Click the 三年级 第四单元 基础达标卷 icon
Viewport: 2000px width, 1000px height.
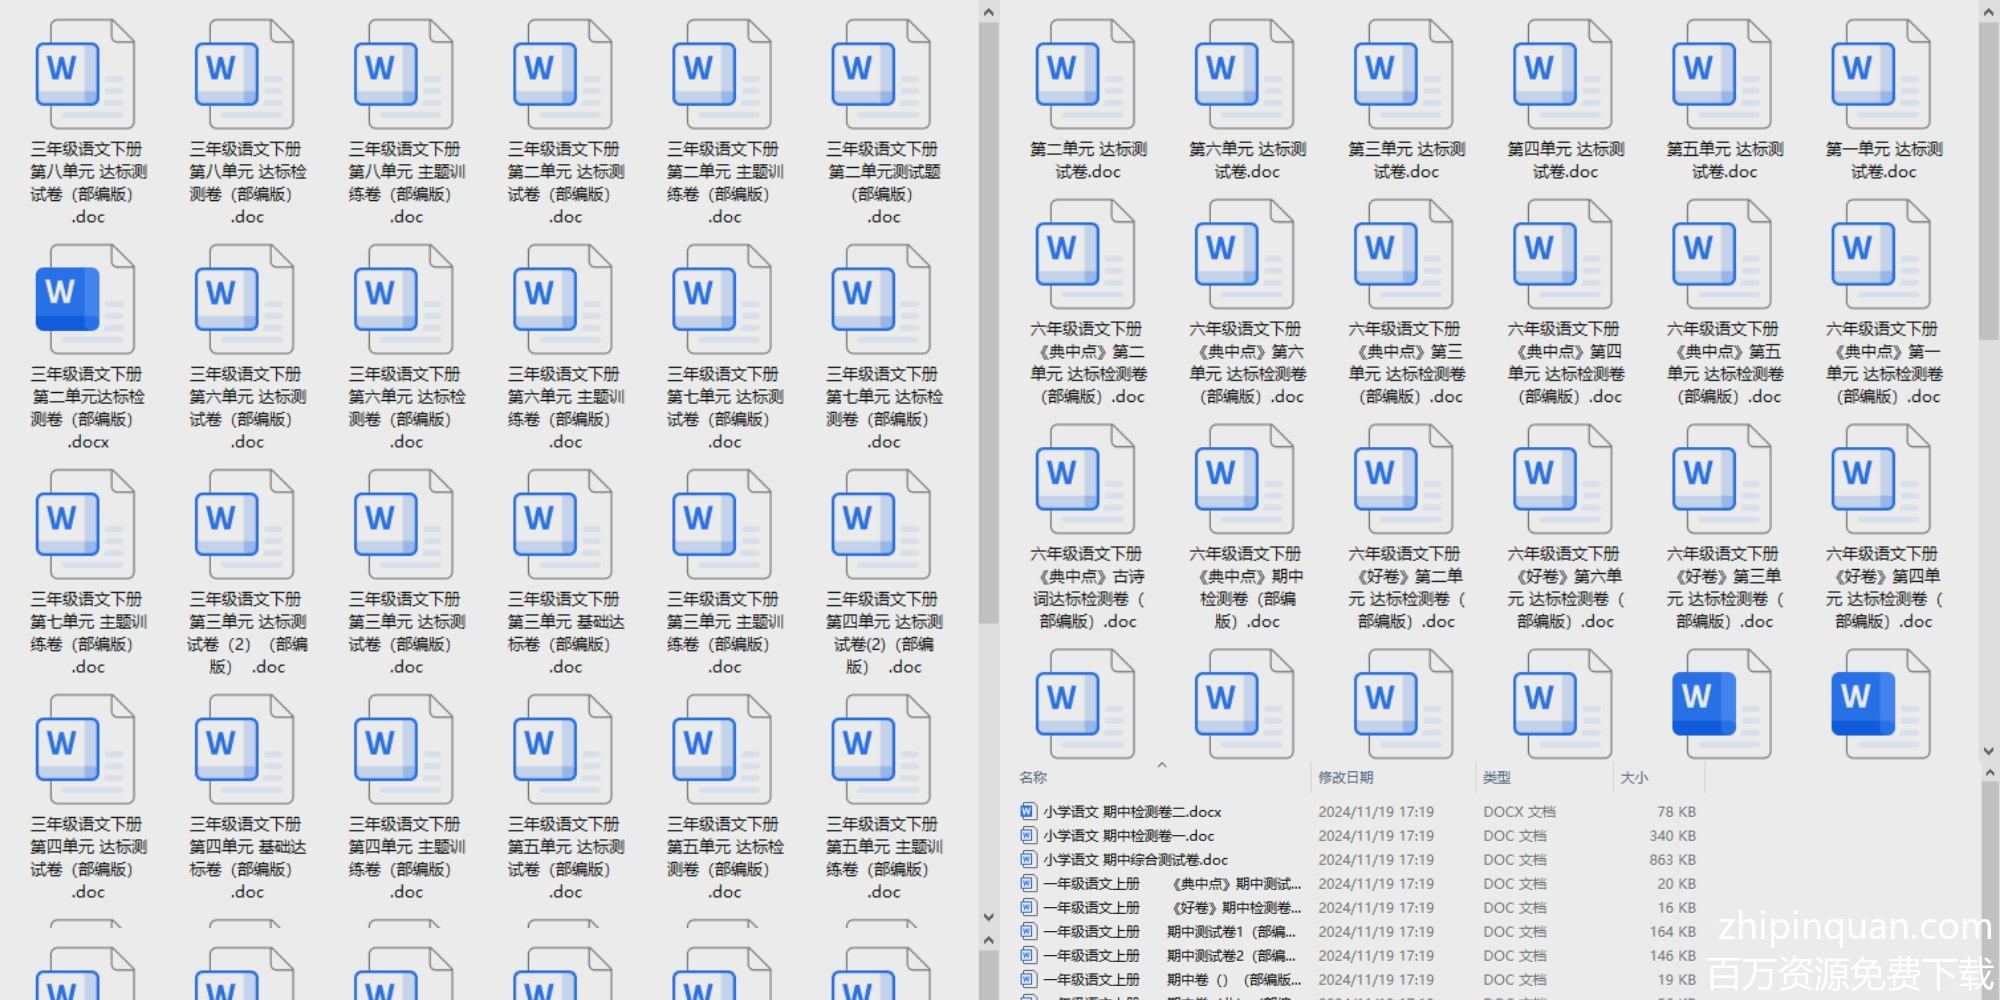245,749
